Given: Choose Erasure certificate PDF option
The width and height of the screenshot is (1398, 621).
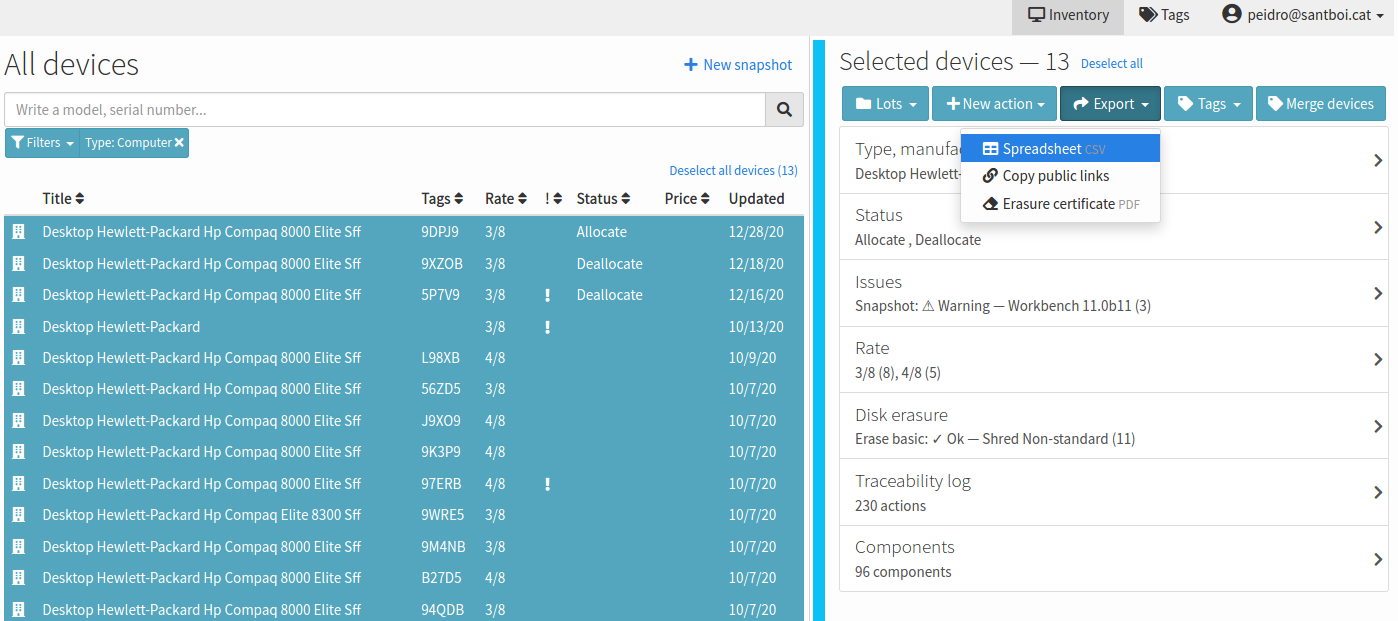Looking at the screenshot, I should (1060, 204).
